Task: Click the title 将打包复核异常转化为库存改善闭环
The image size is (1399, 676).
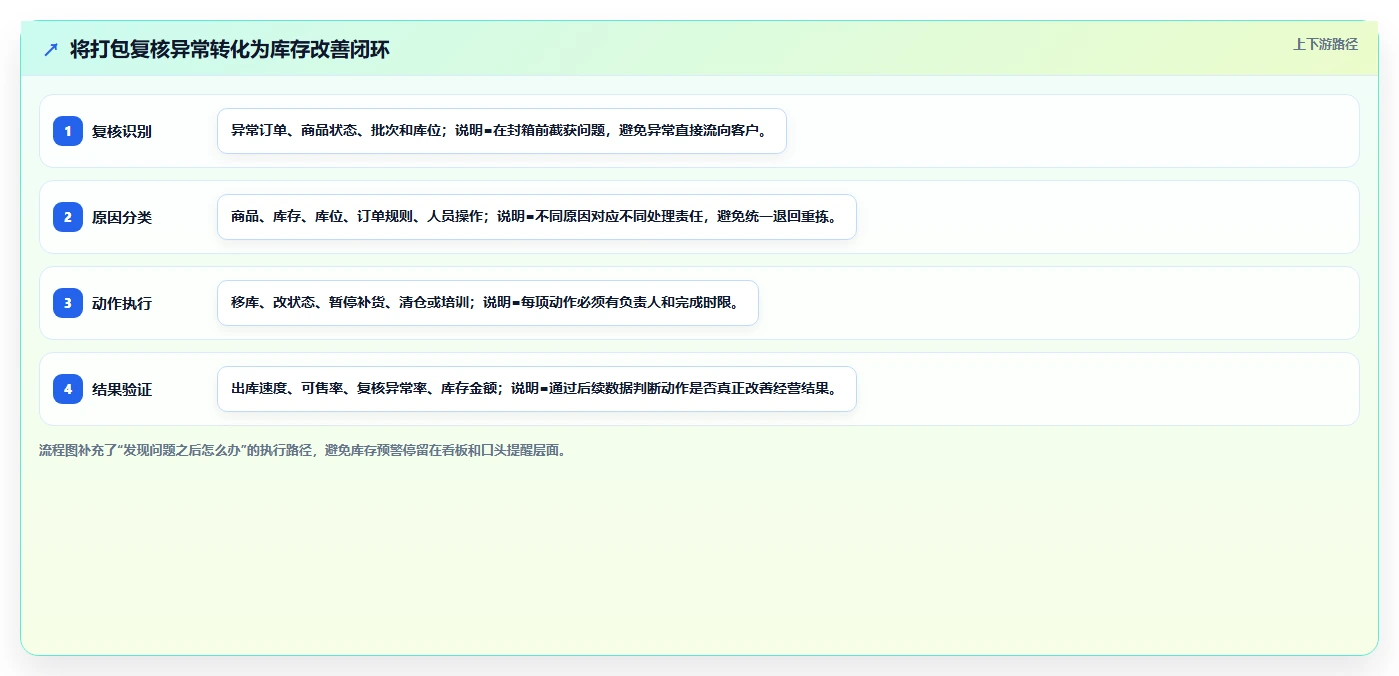Action: 230,50
